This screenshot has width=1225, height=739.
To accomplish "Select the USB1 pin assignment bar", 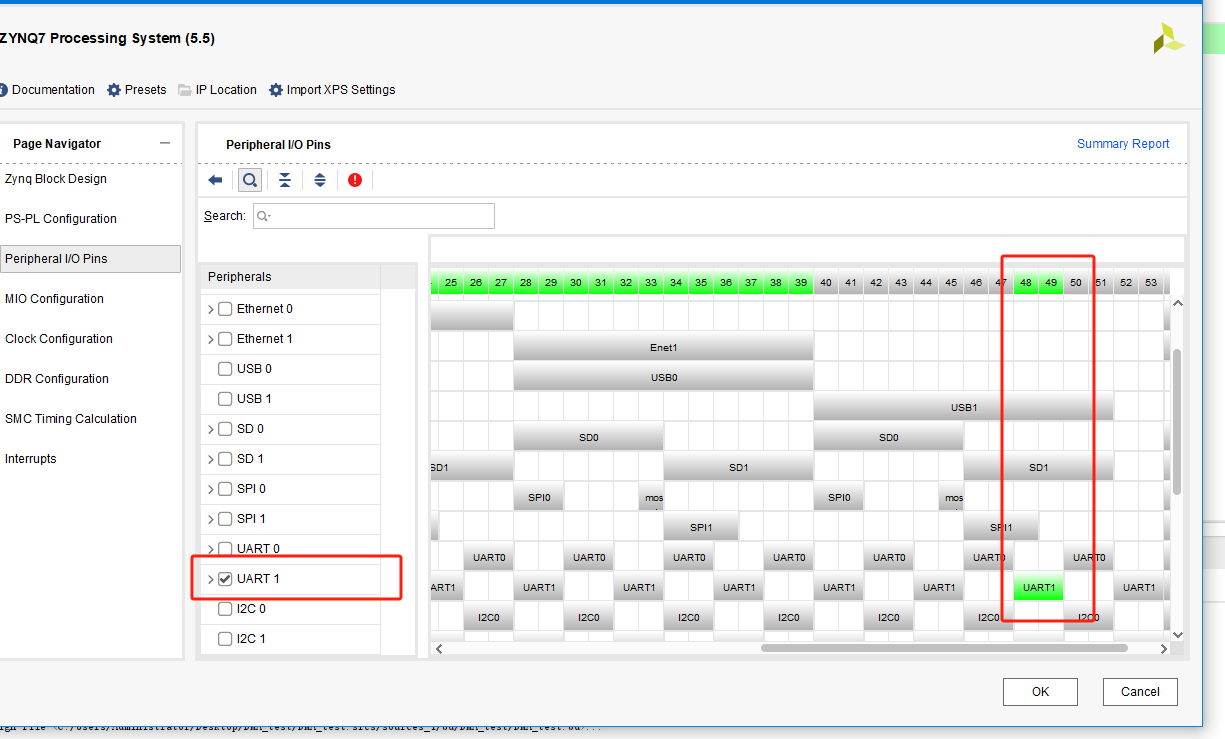I will point(963,407).
